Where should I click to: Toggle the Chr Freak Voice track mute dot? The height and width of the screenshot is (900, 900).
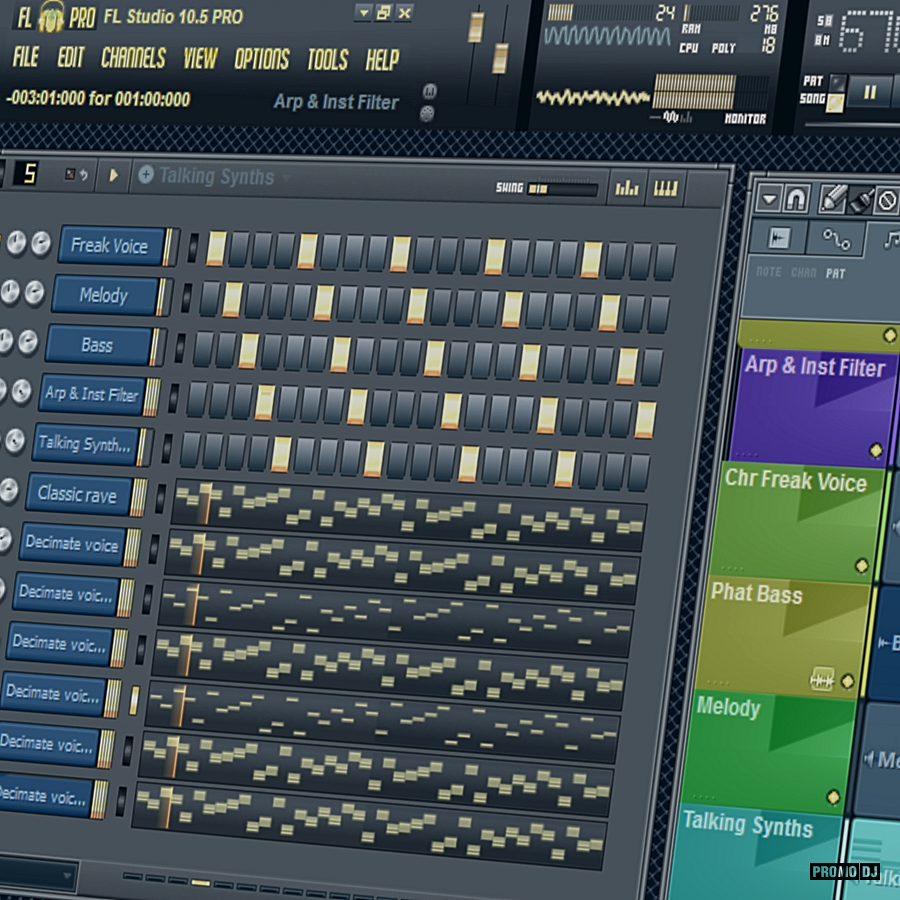coord(862,565)
